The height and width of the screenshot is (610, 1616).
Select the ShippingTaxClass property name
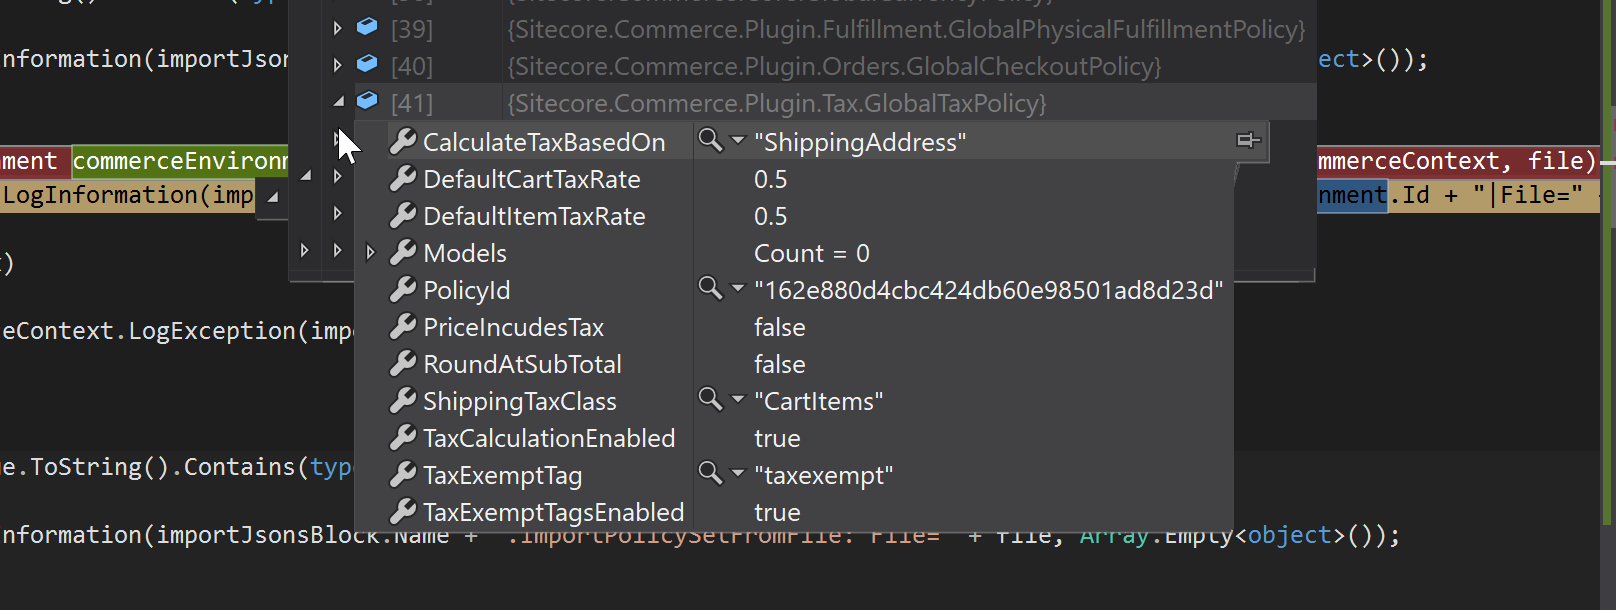click(520, 401)
